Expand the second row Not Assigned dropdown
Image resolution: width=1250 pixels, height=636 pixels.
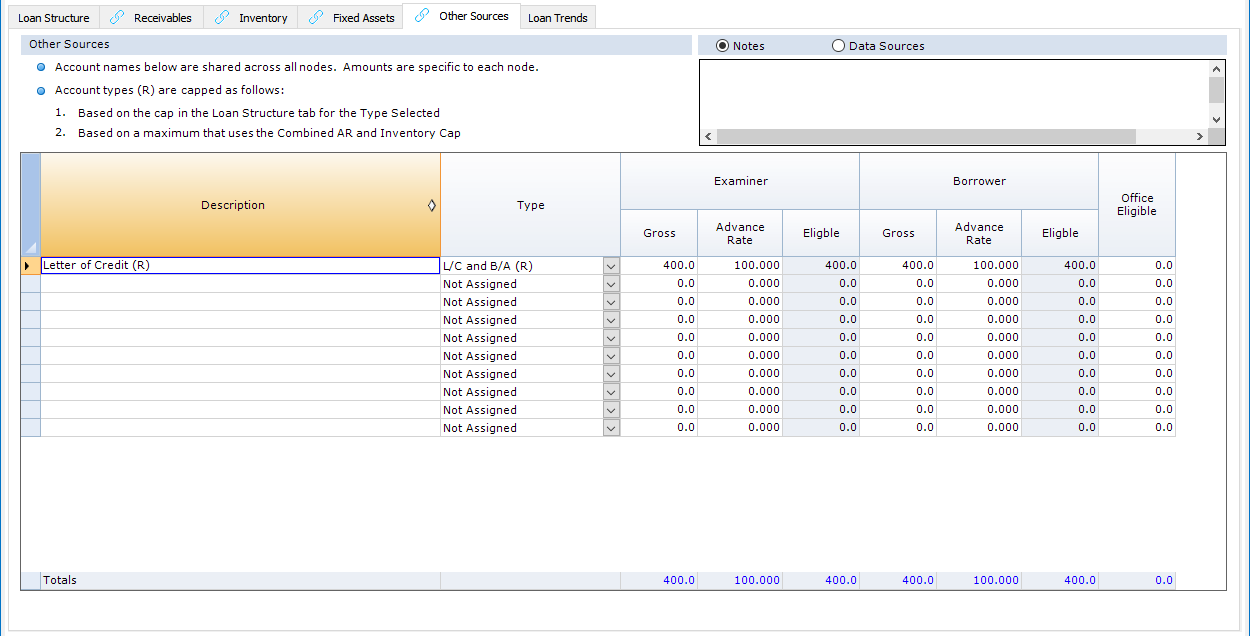[611, 284]
